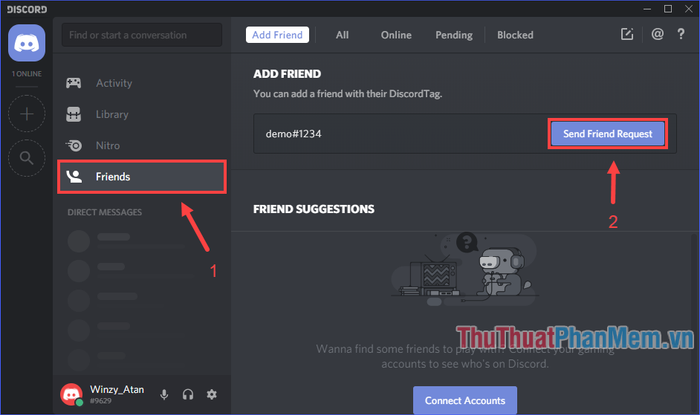Go to the Nitro page
This screenshot has height=415, width=700.
(108, 145)
